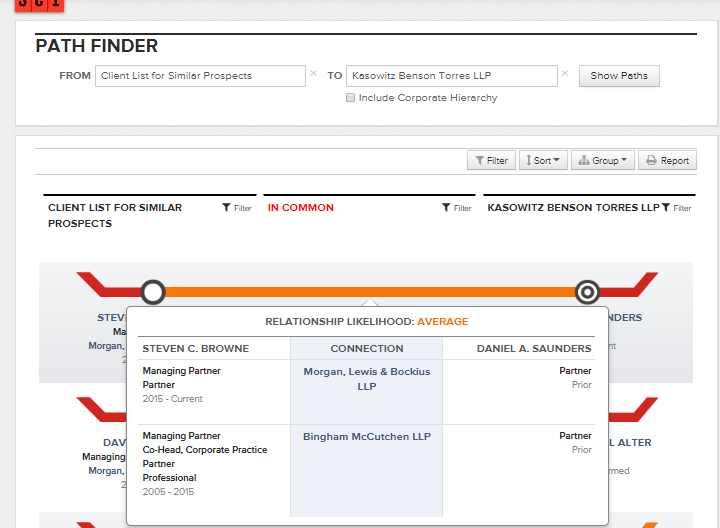Edit the FROM input field

[x=200, y=76]
